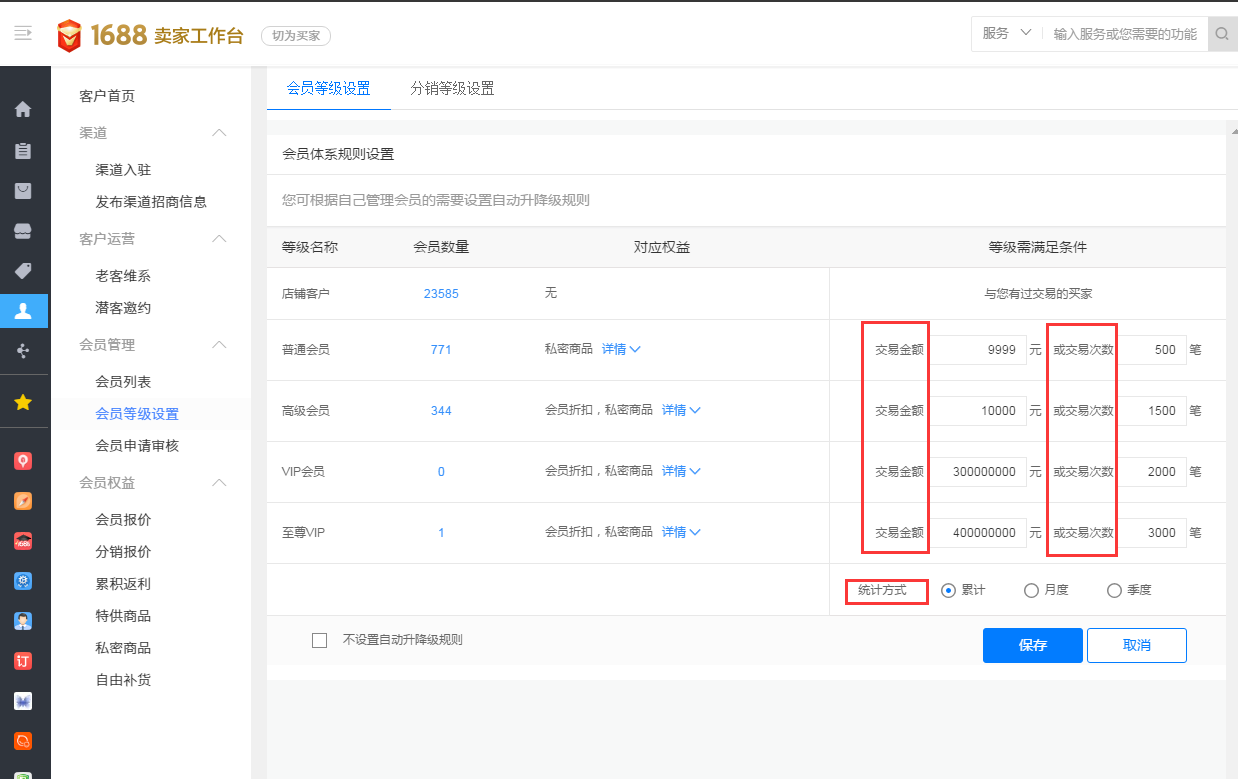The image size is (1238, 779).
Task: Click the search magnifier icon at top right
Action: pyautogui.click(x=1222, y=34)
